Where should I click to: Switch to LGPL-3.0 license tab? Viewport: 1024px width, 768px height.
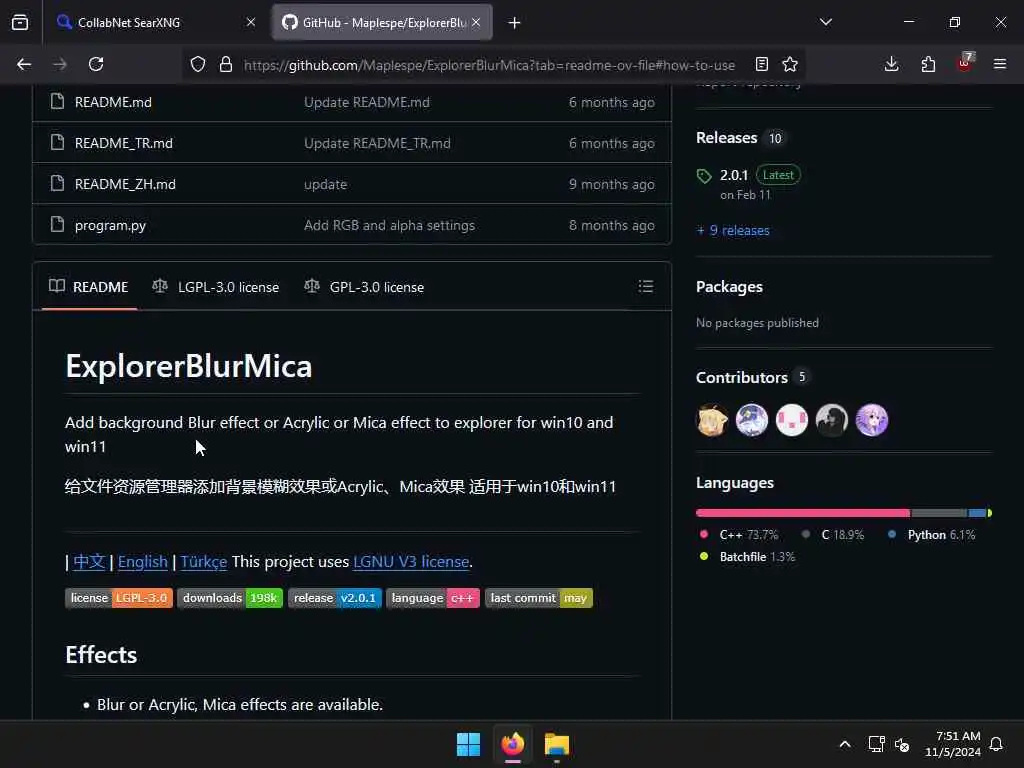[x=216, y=287]
